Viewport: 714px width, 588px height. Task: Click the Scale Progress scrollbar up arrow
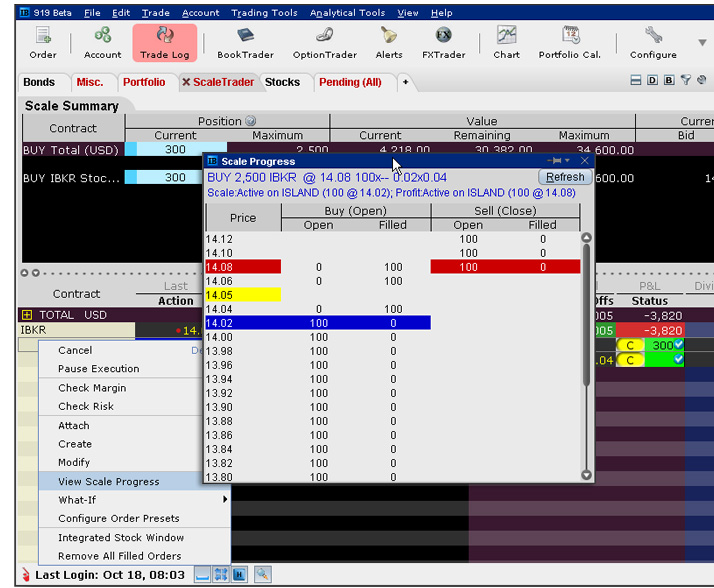586,237
